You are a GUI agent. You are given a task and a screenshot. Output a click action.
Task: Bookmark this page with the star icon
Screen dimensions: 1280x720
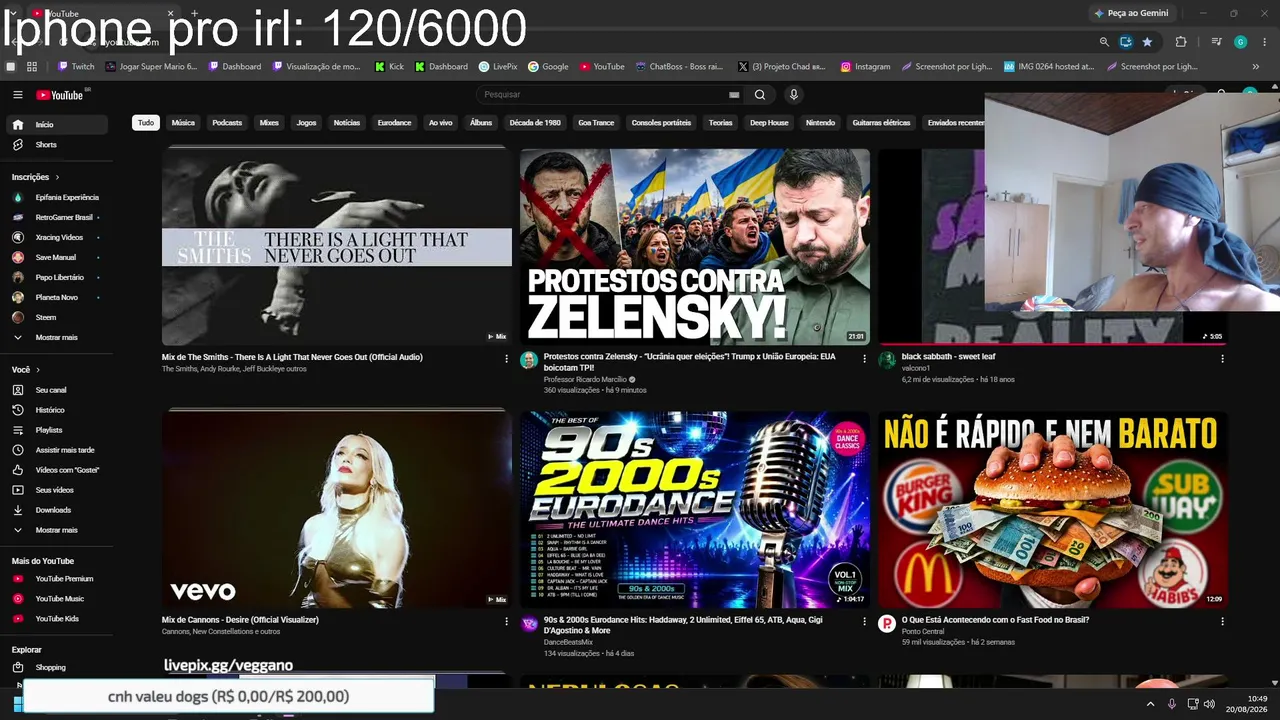coord(1147,42)
